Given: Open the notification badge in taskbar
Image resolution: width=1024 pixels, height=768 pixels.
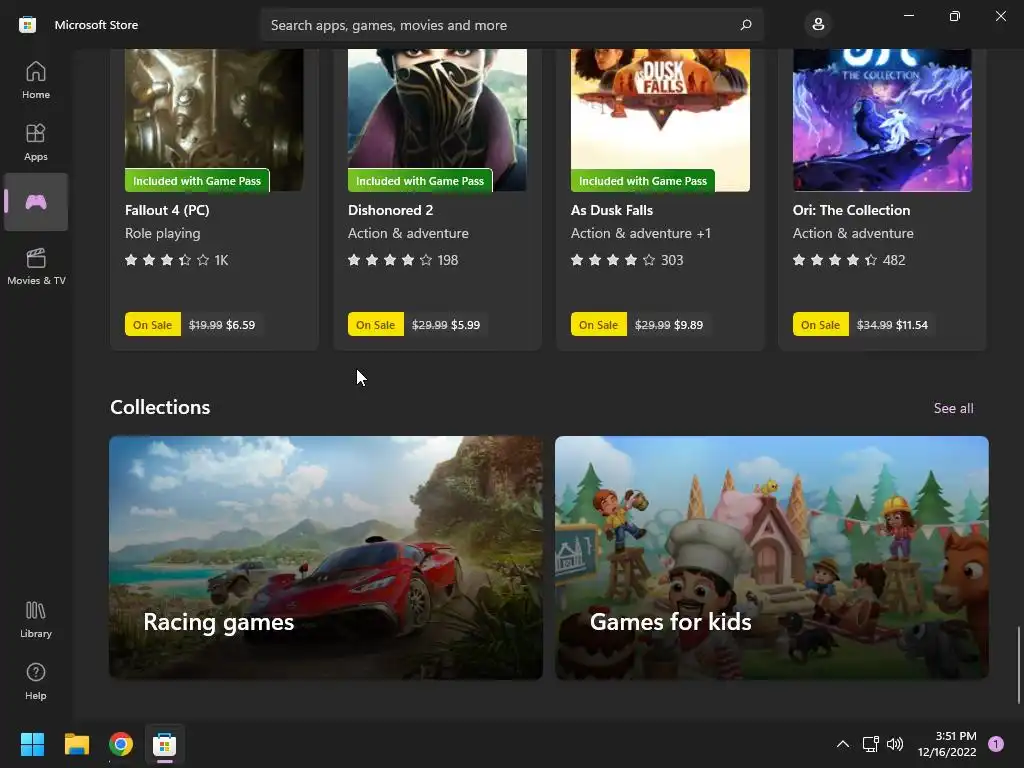Looking at the screenshot, I should [996, 744].
